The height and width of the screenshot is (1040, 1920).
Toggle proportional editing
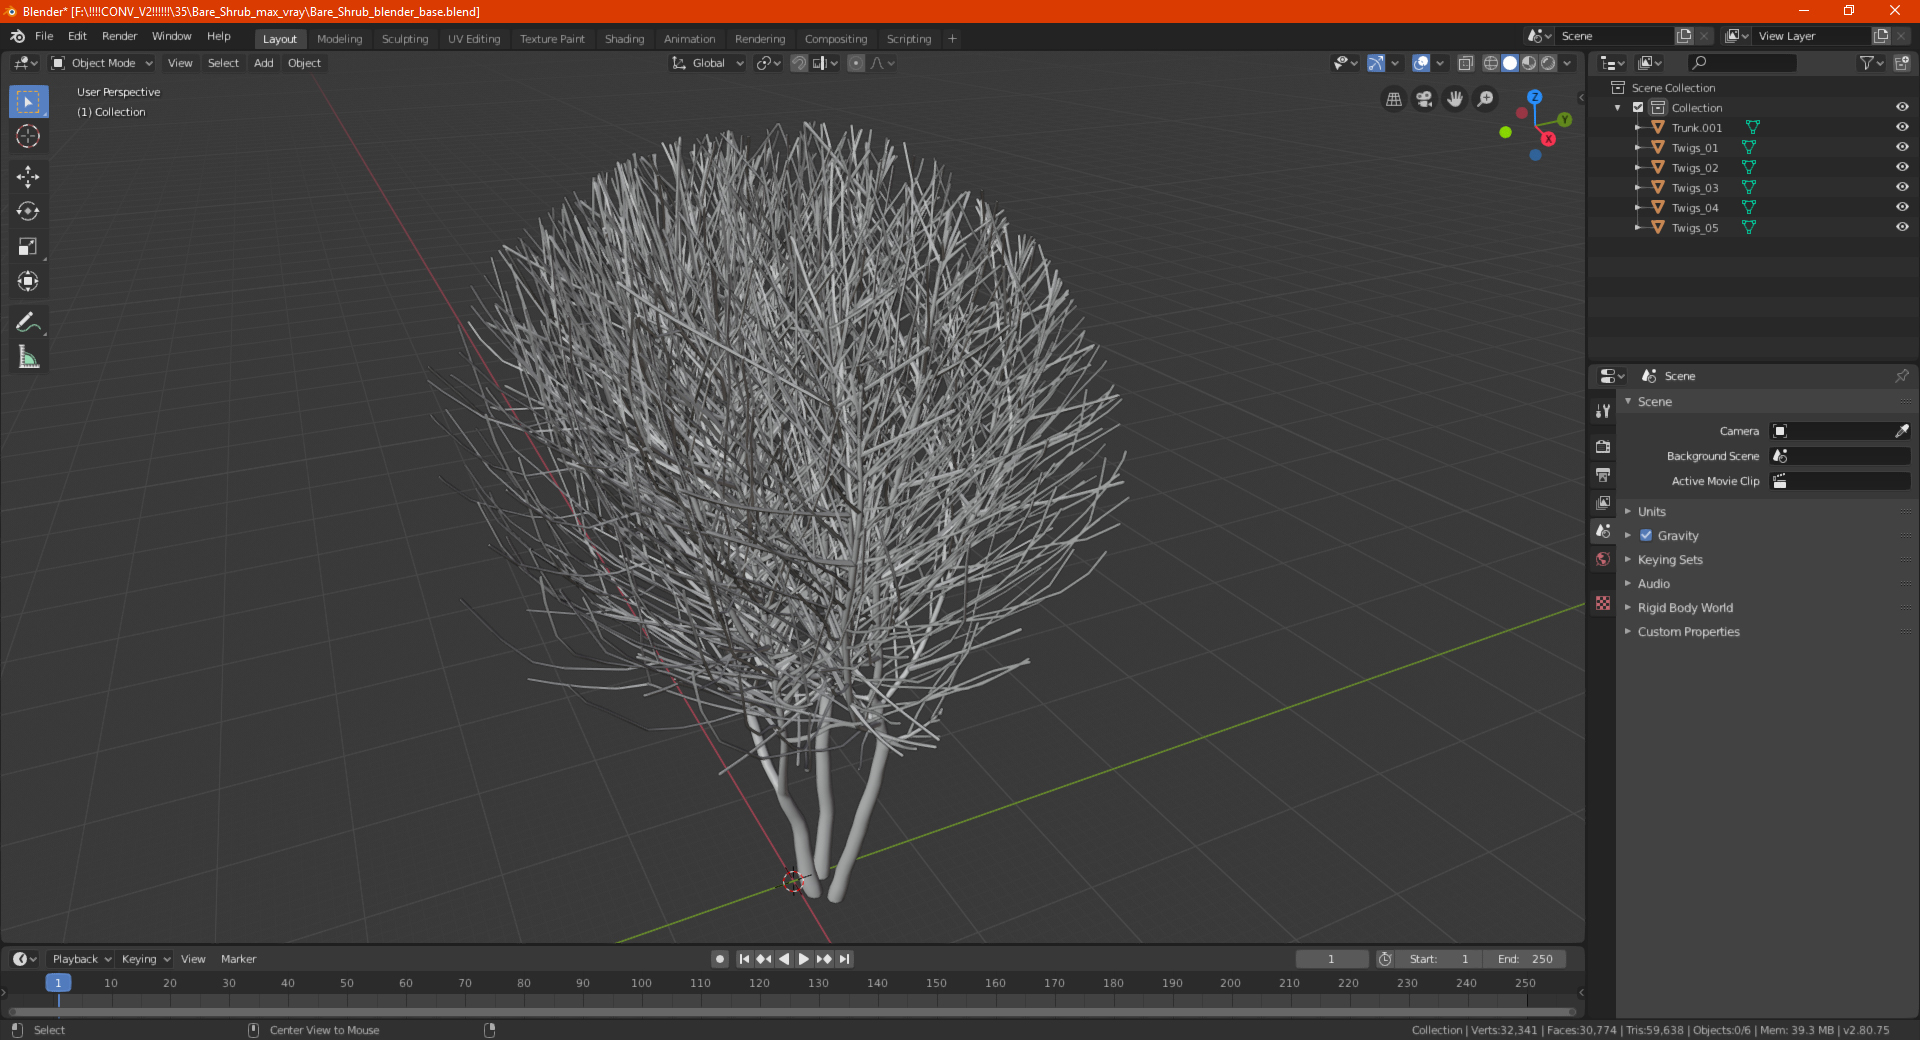pos(856,63)
